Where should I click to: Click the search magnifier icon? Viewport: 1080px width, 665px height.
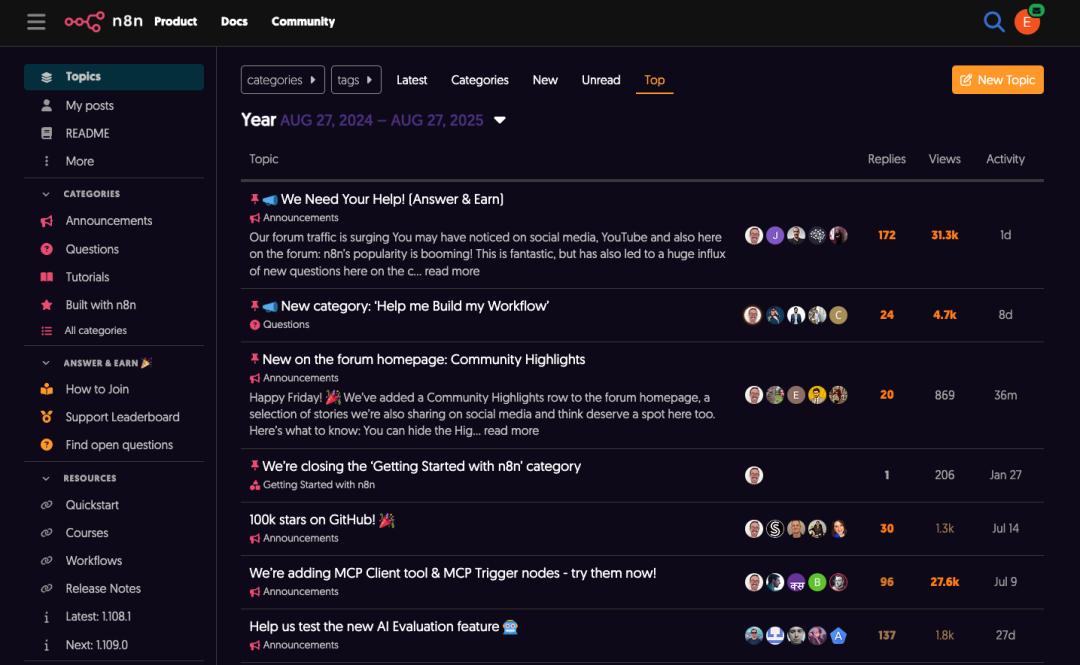coord(993,22)
